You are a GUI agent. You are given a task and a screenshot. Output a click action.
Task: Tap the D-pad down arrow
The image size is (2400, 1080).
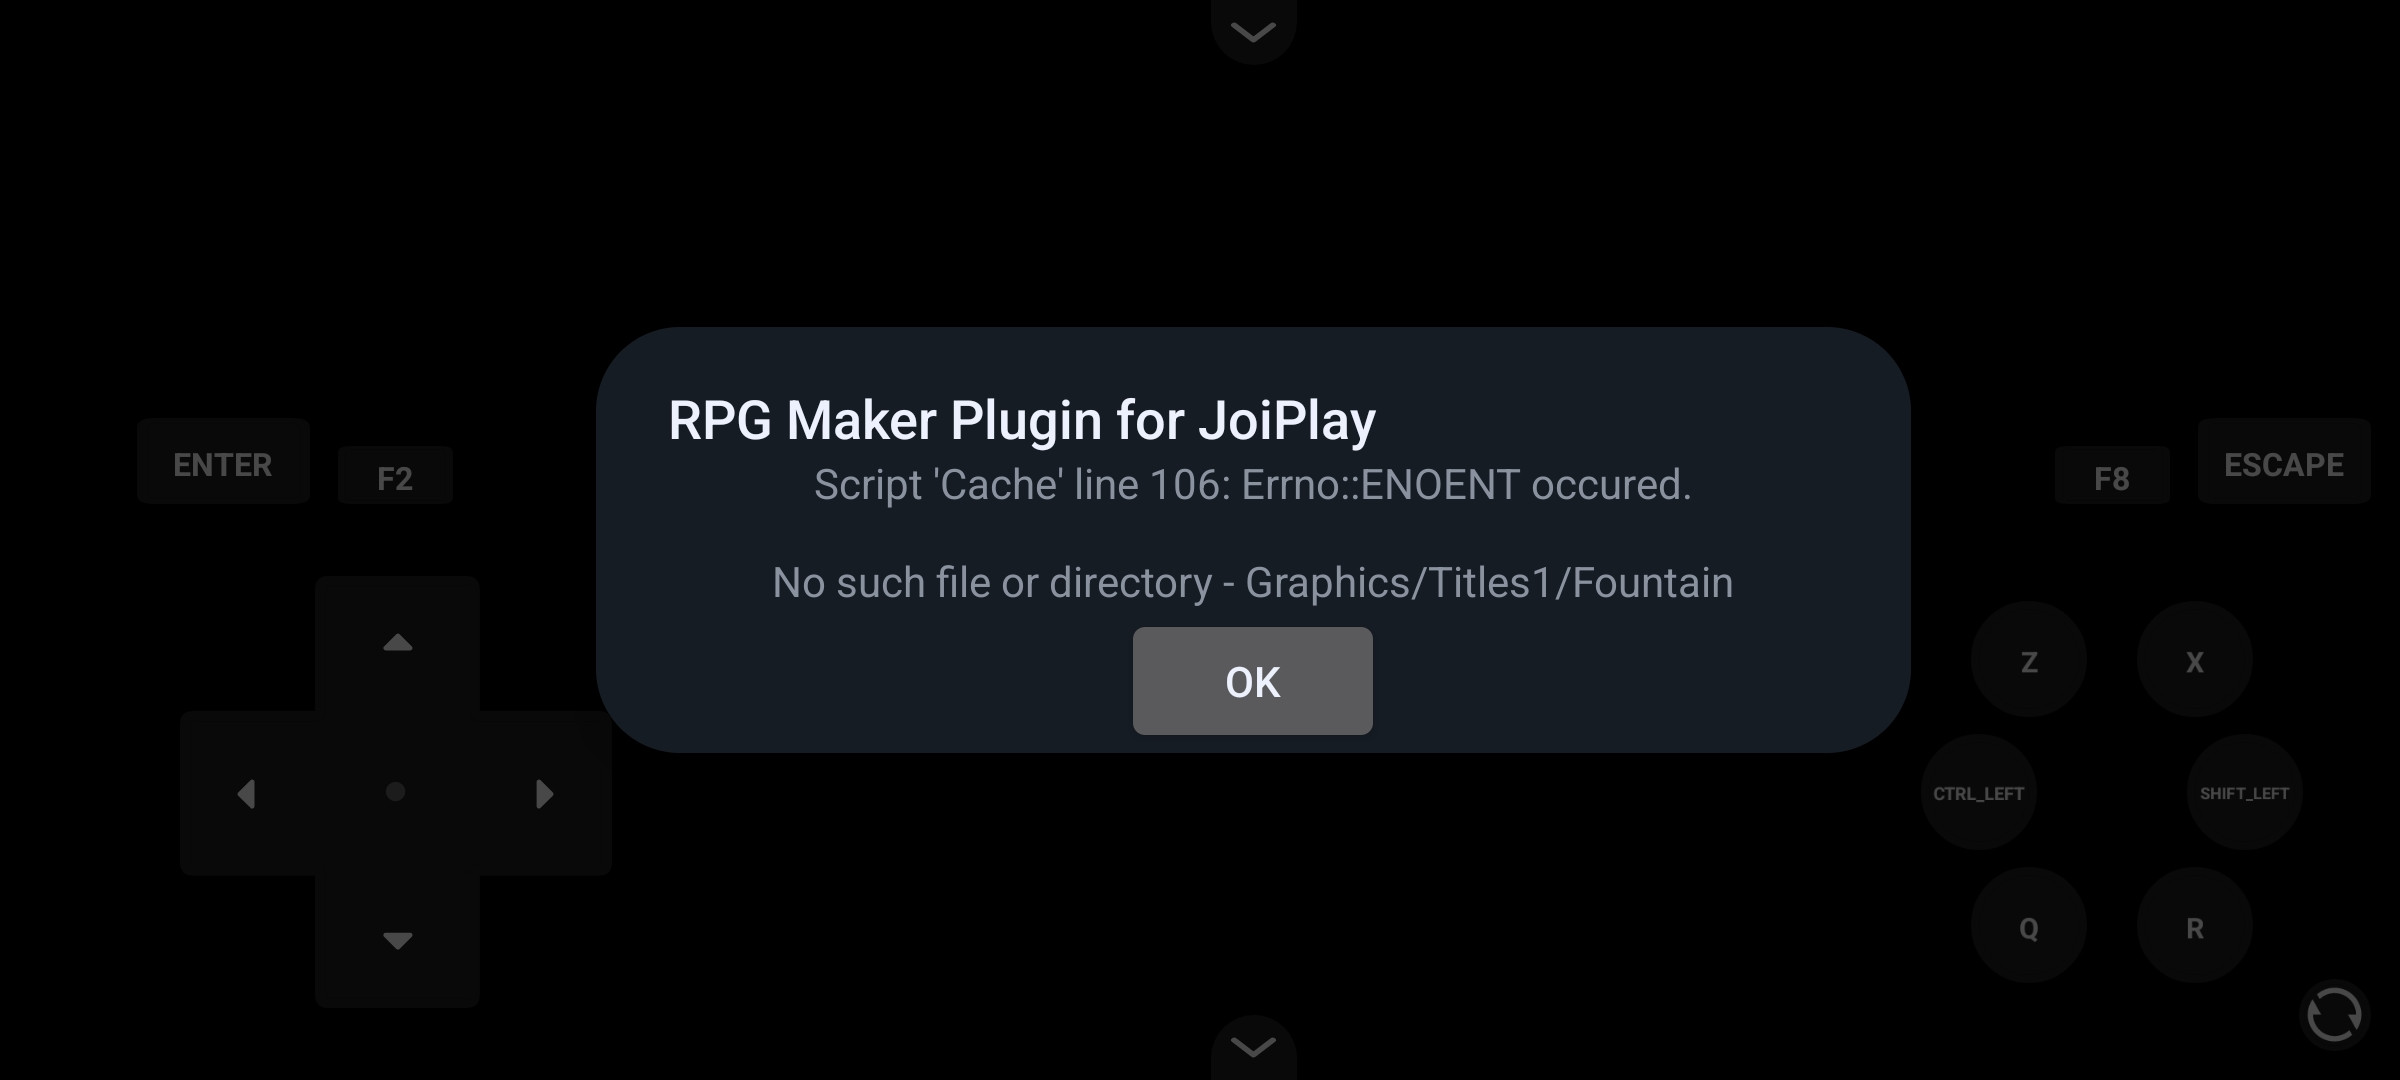click(398, 940)
